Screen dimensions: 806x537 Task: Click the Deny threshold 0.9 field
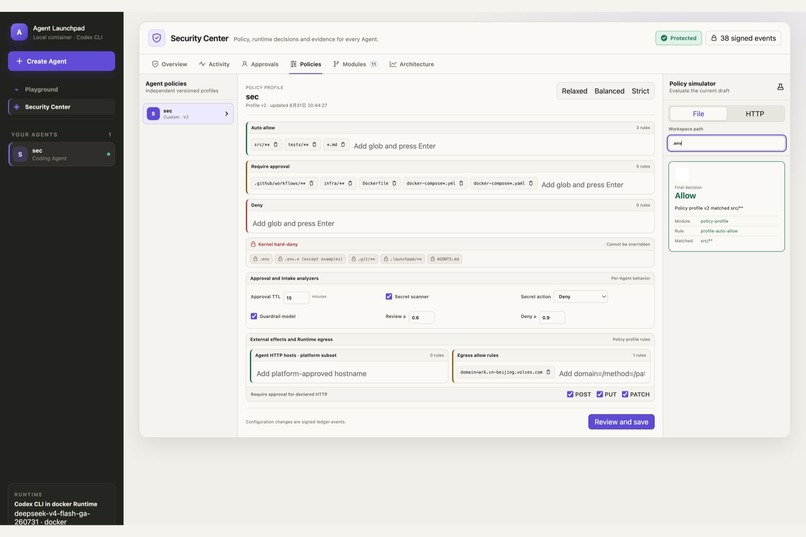[x=552, y=318]
